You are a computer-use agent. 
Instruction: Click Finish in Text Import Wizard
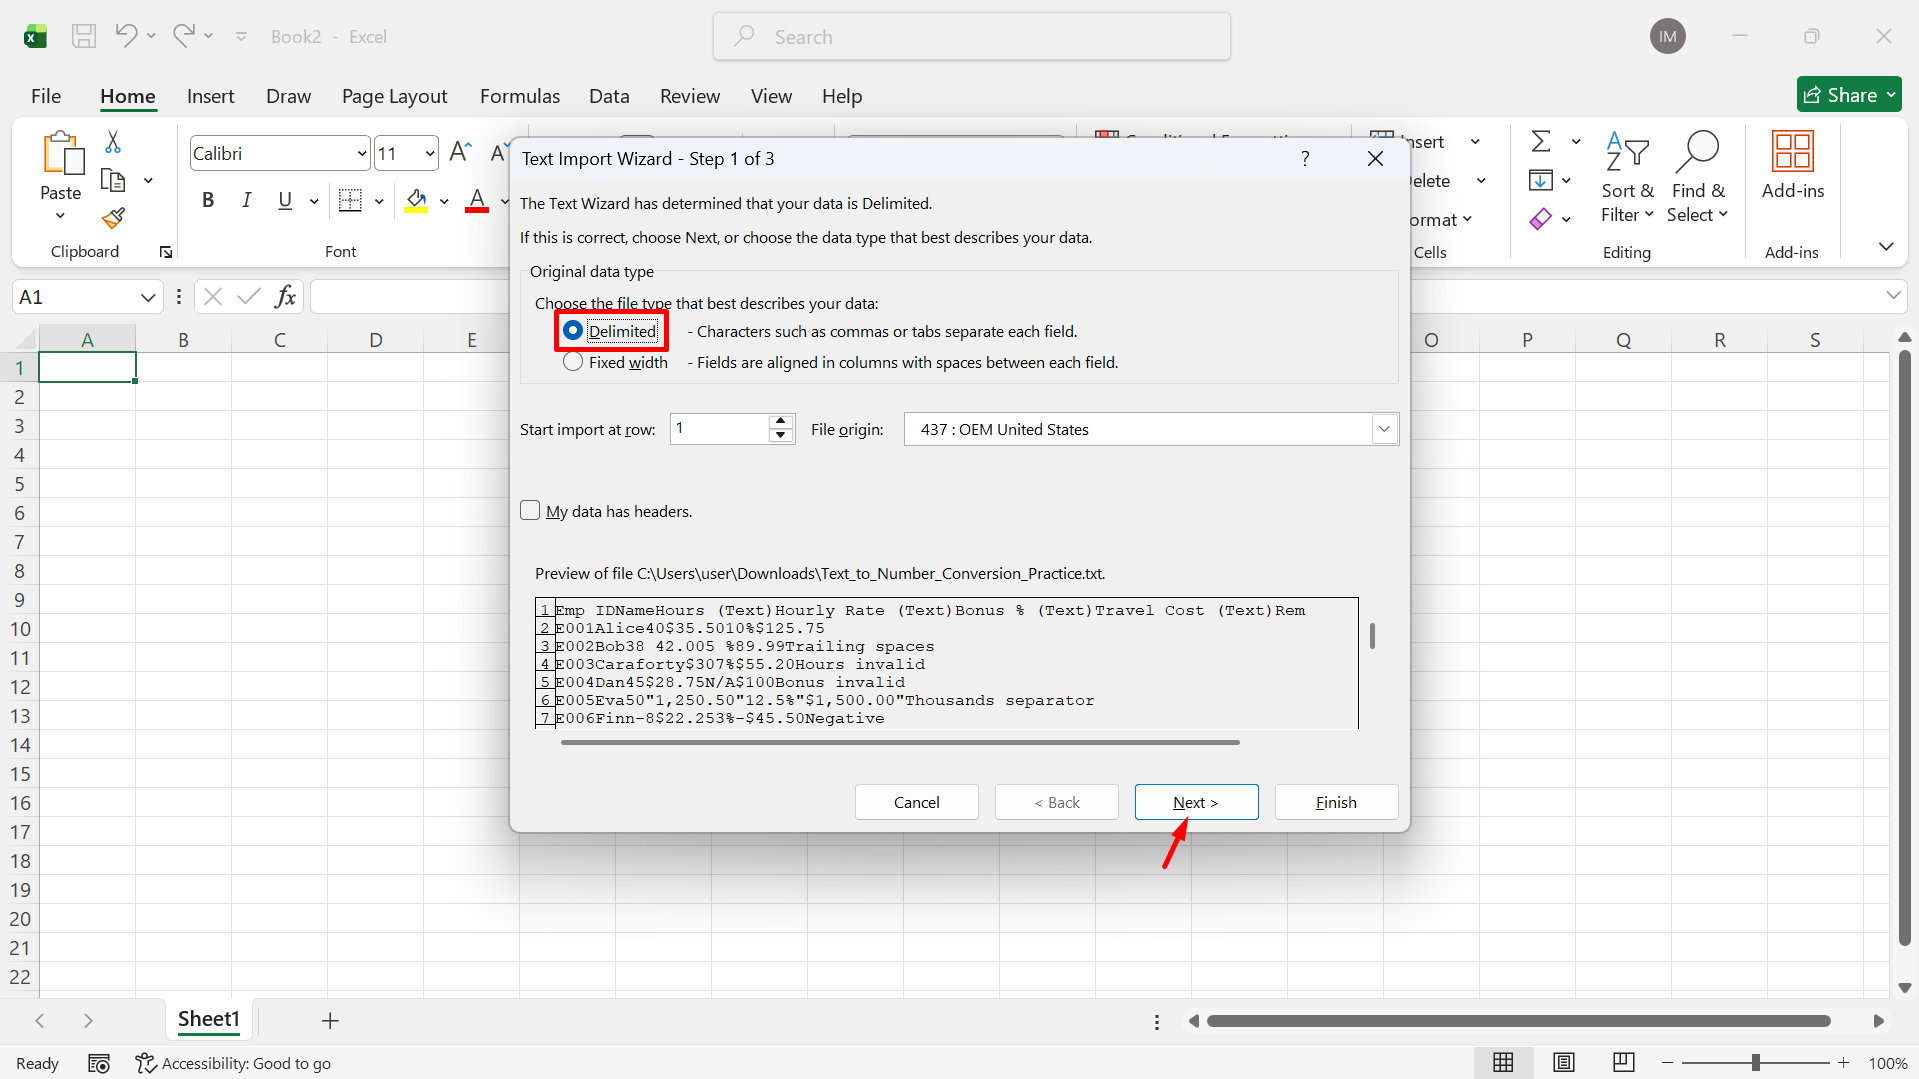1336,802
